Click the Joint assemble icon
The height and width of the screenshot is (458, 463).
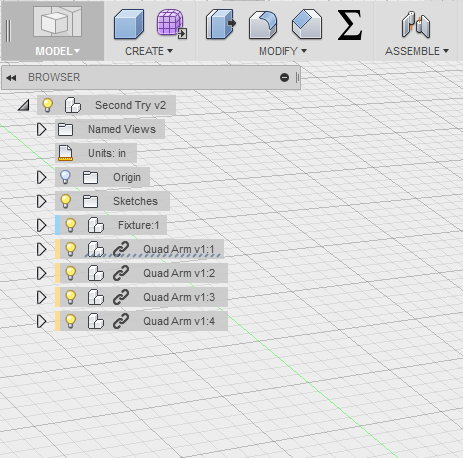point(416,24)
